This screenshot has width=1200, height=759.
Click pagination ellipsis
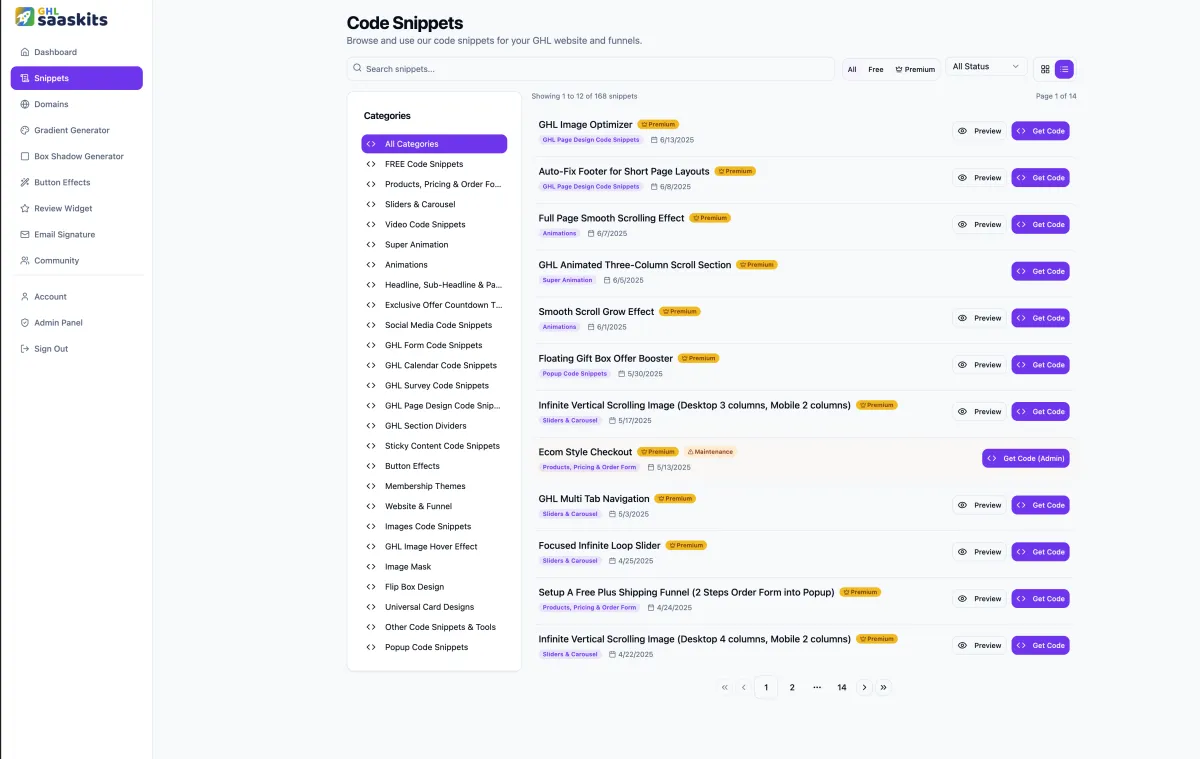[x=817, y=687]
